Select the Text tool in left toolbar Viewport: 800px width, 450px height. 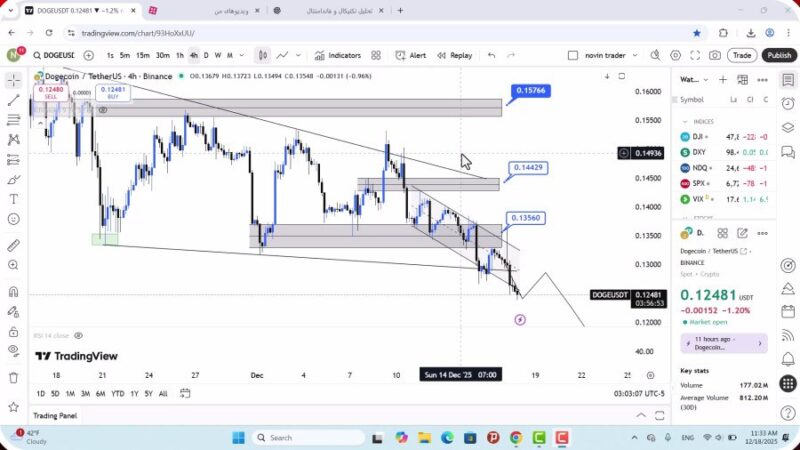pos(14,199)
